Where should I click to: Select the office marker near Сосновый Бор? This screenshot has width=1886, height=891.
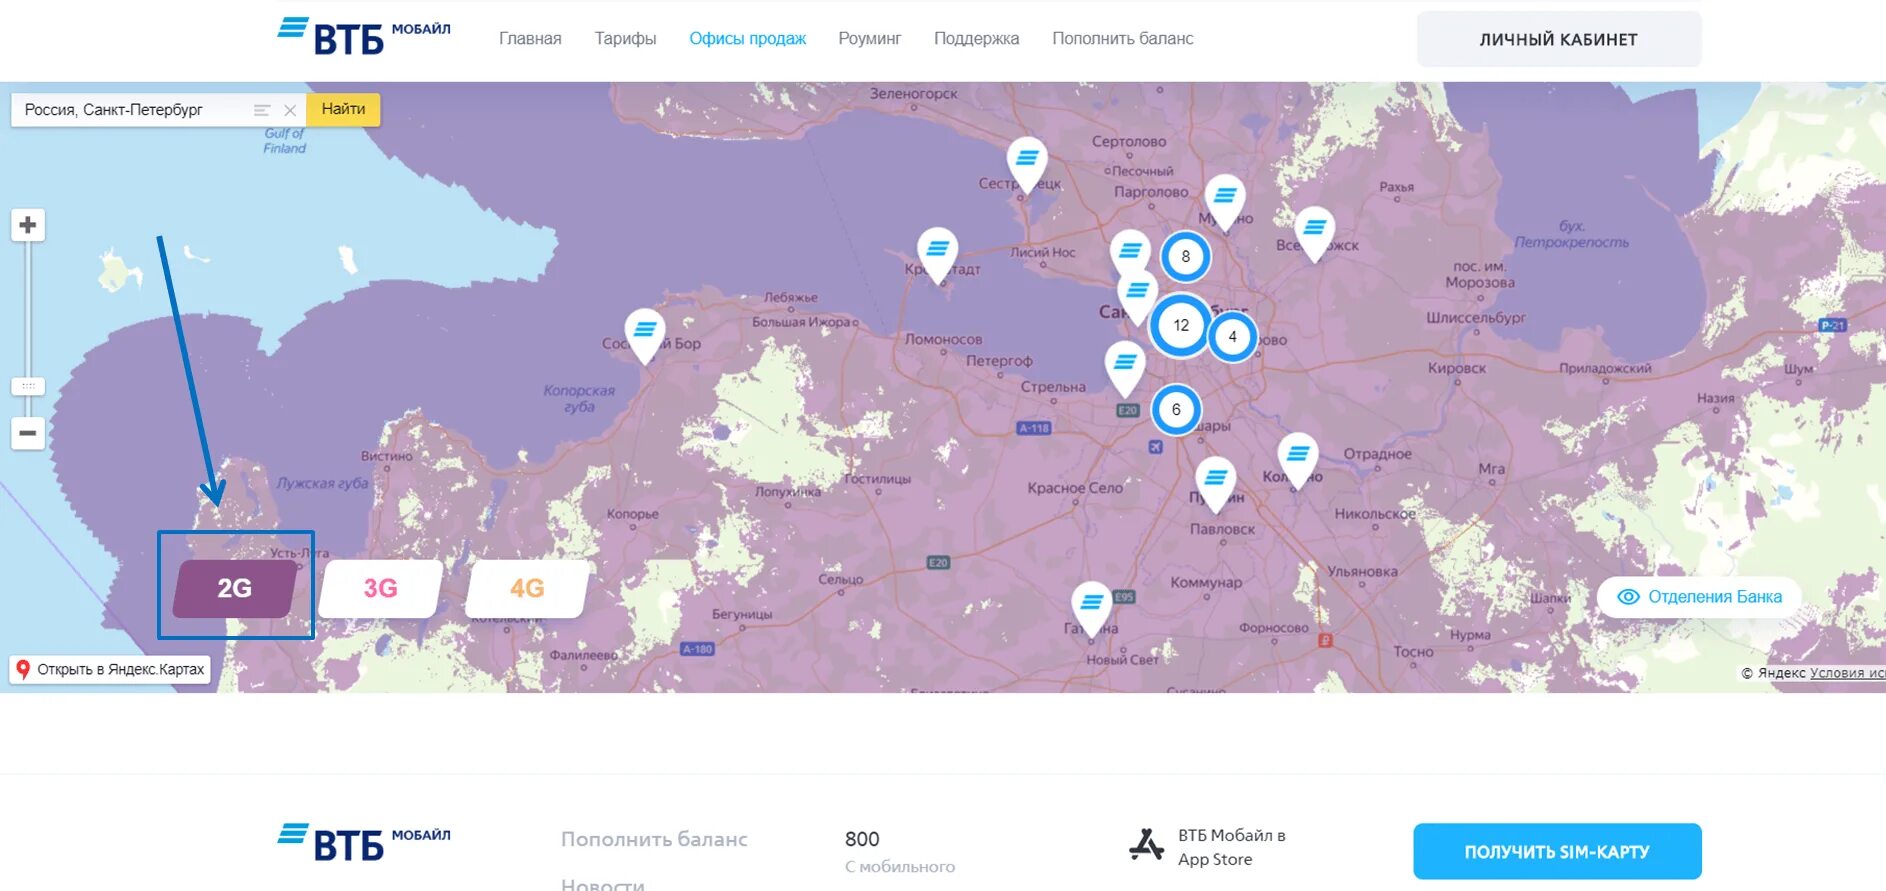[x=645, y=335]
